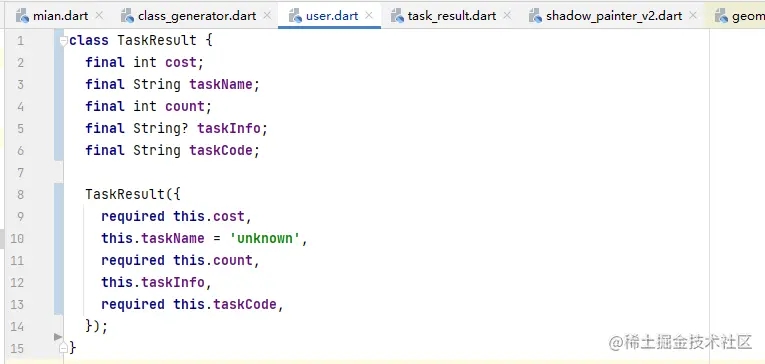Close the task_result.dart tab
The width and height of the screenshot is (765, 364).
[507, 16]
